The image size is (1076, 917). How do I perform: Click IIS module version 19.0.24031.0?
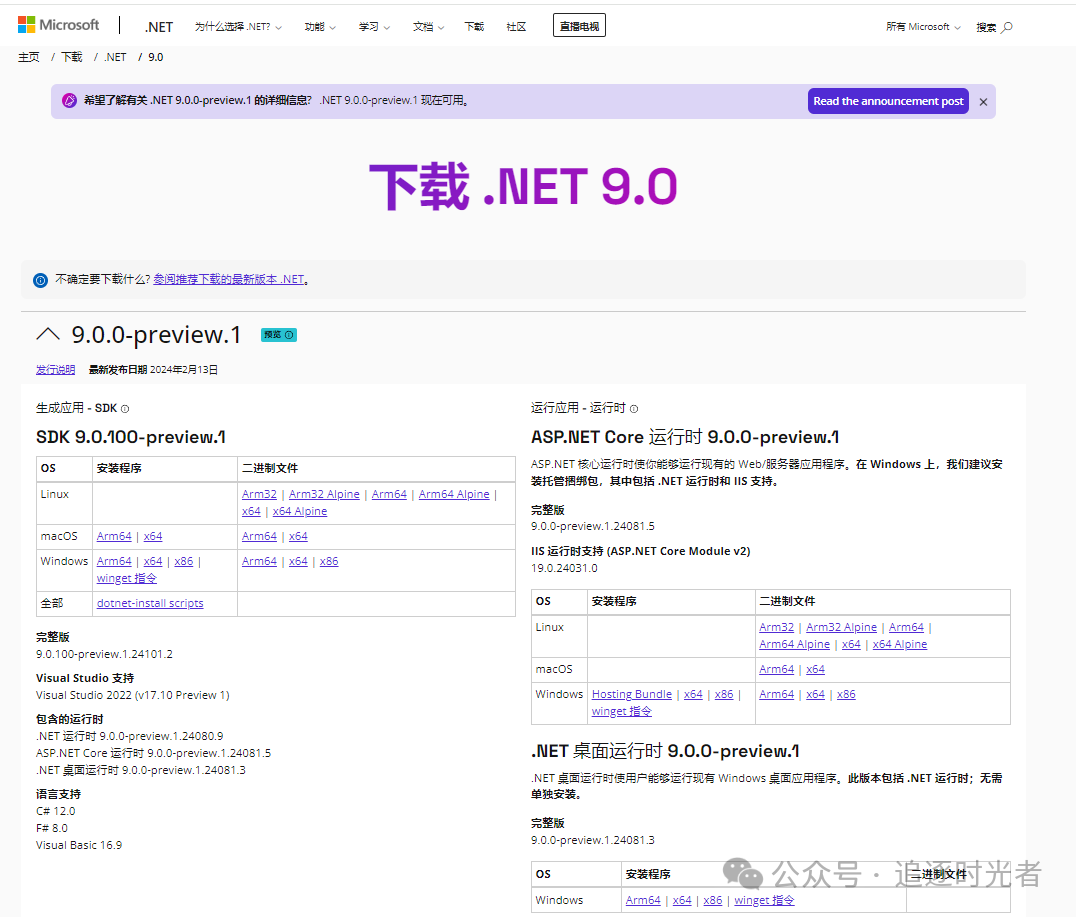tap(564, 568)
